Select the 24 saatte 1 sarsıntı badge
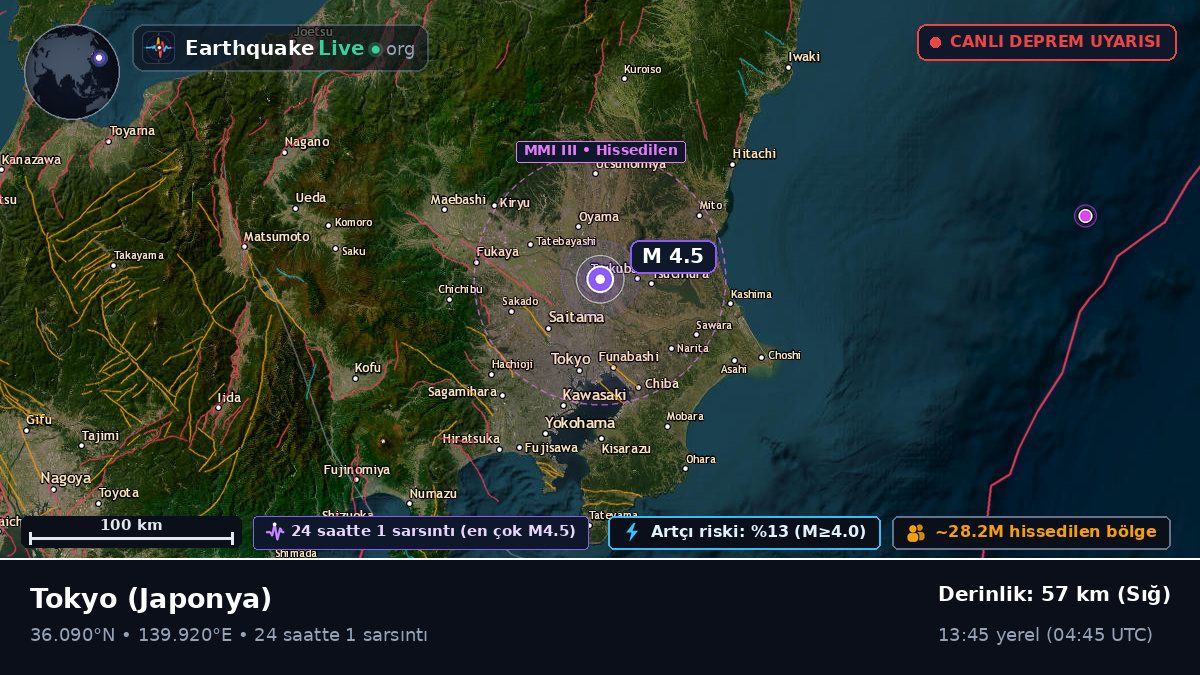Viewport: 1200px width, 675px height. click(x=421, y=532)
